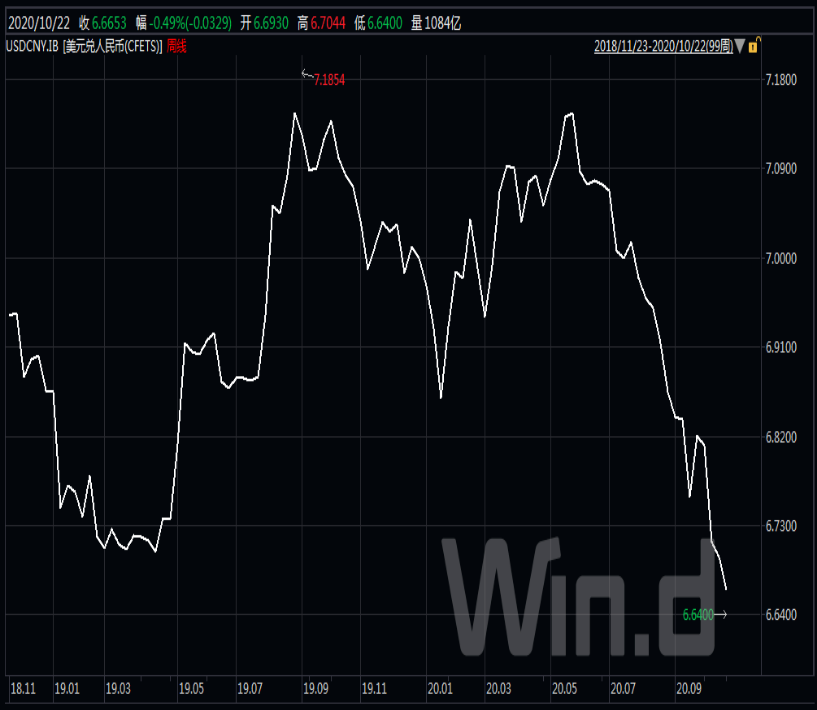Click the green 6.6400 low price marker
Viewport: 817px width, 710px height.
click(x=697, y=615)
